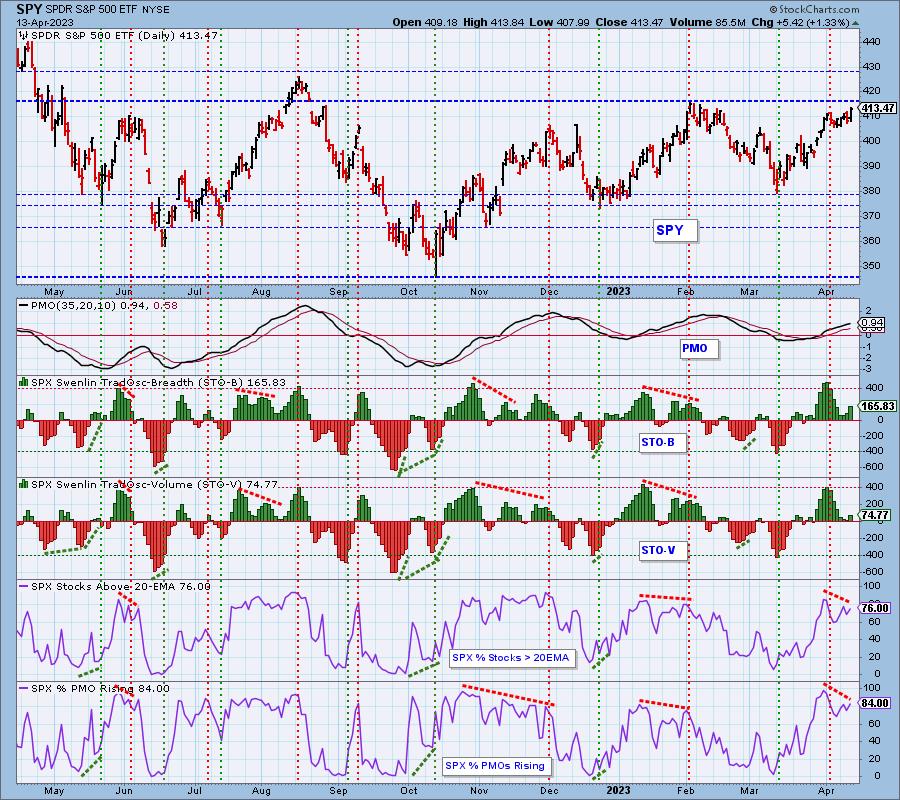This screenshot has height=800, width=900.
Task: Click the boxed SPY annotation on the price panel
Action: pos(675,230)
